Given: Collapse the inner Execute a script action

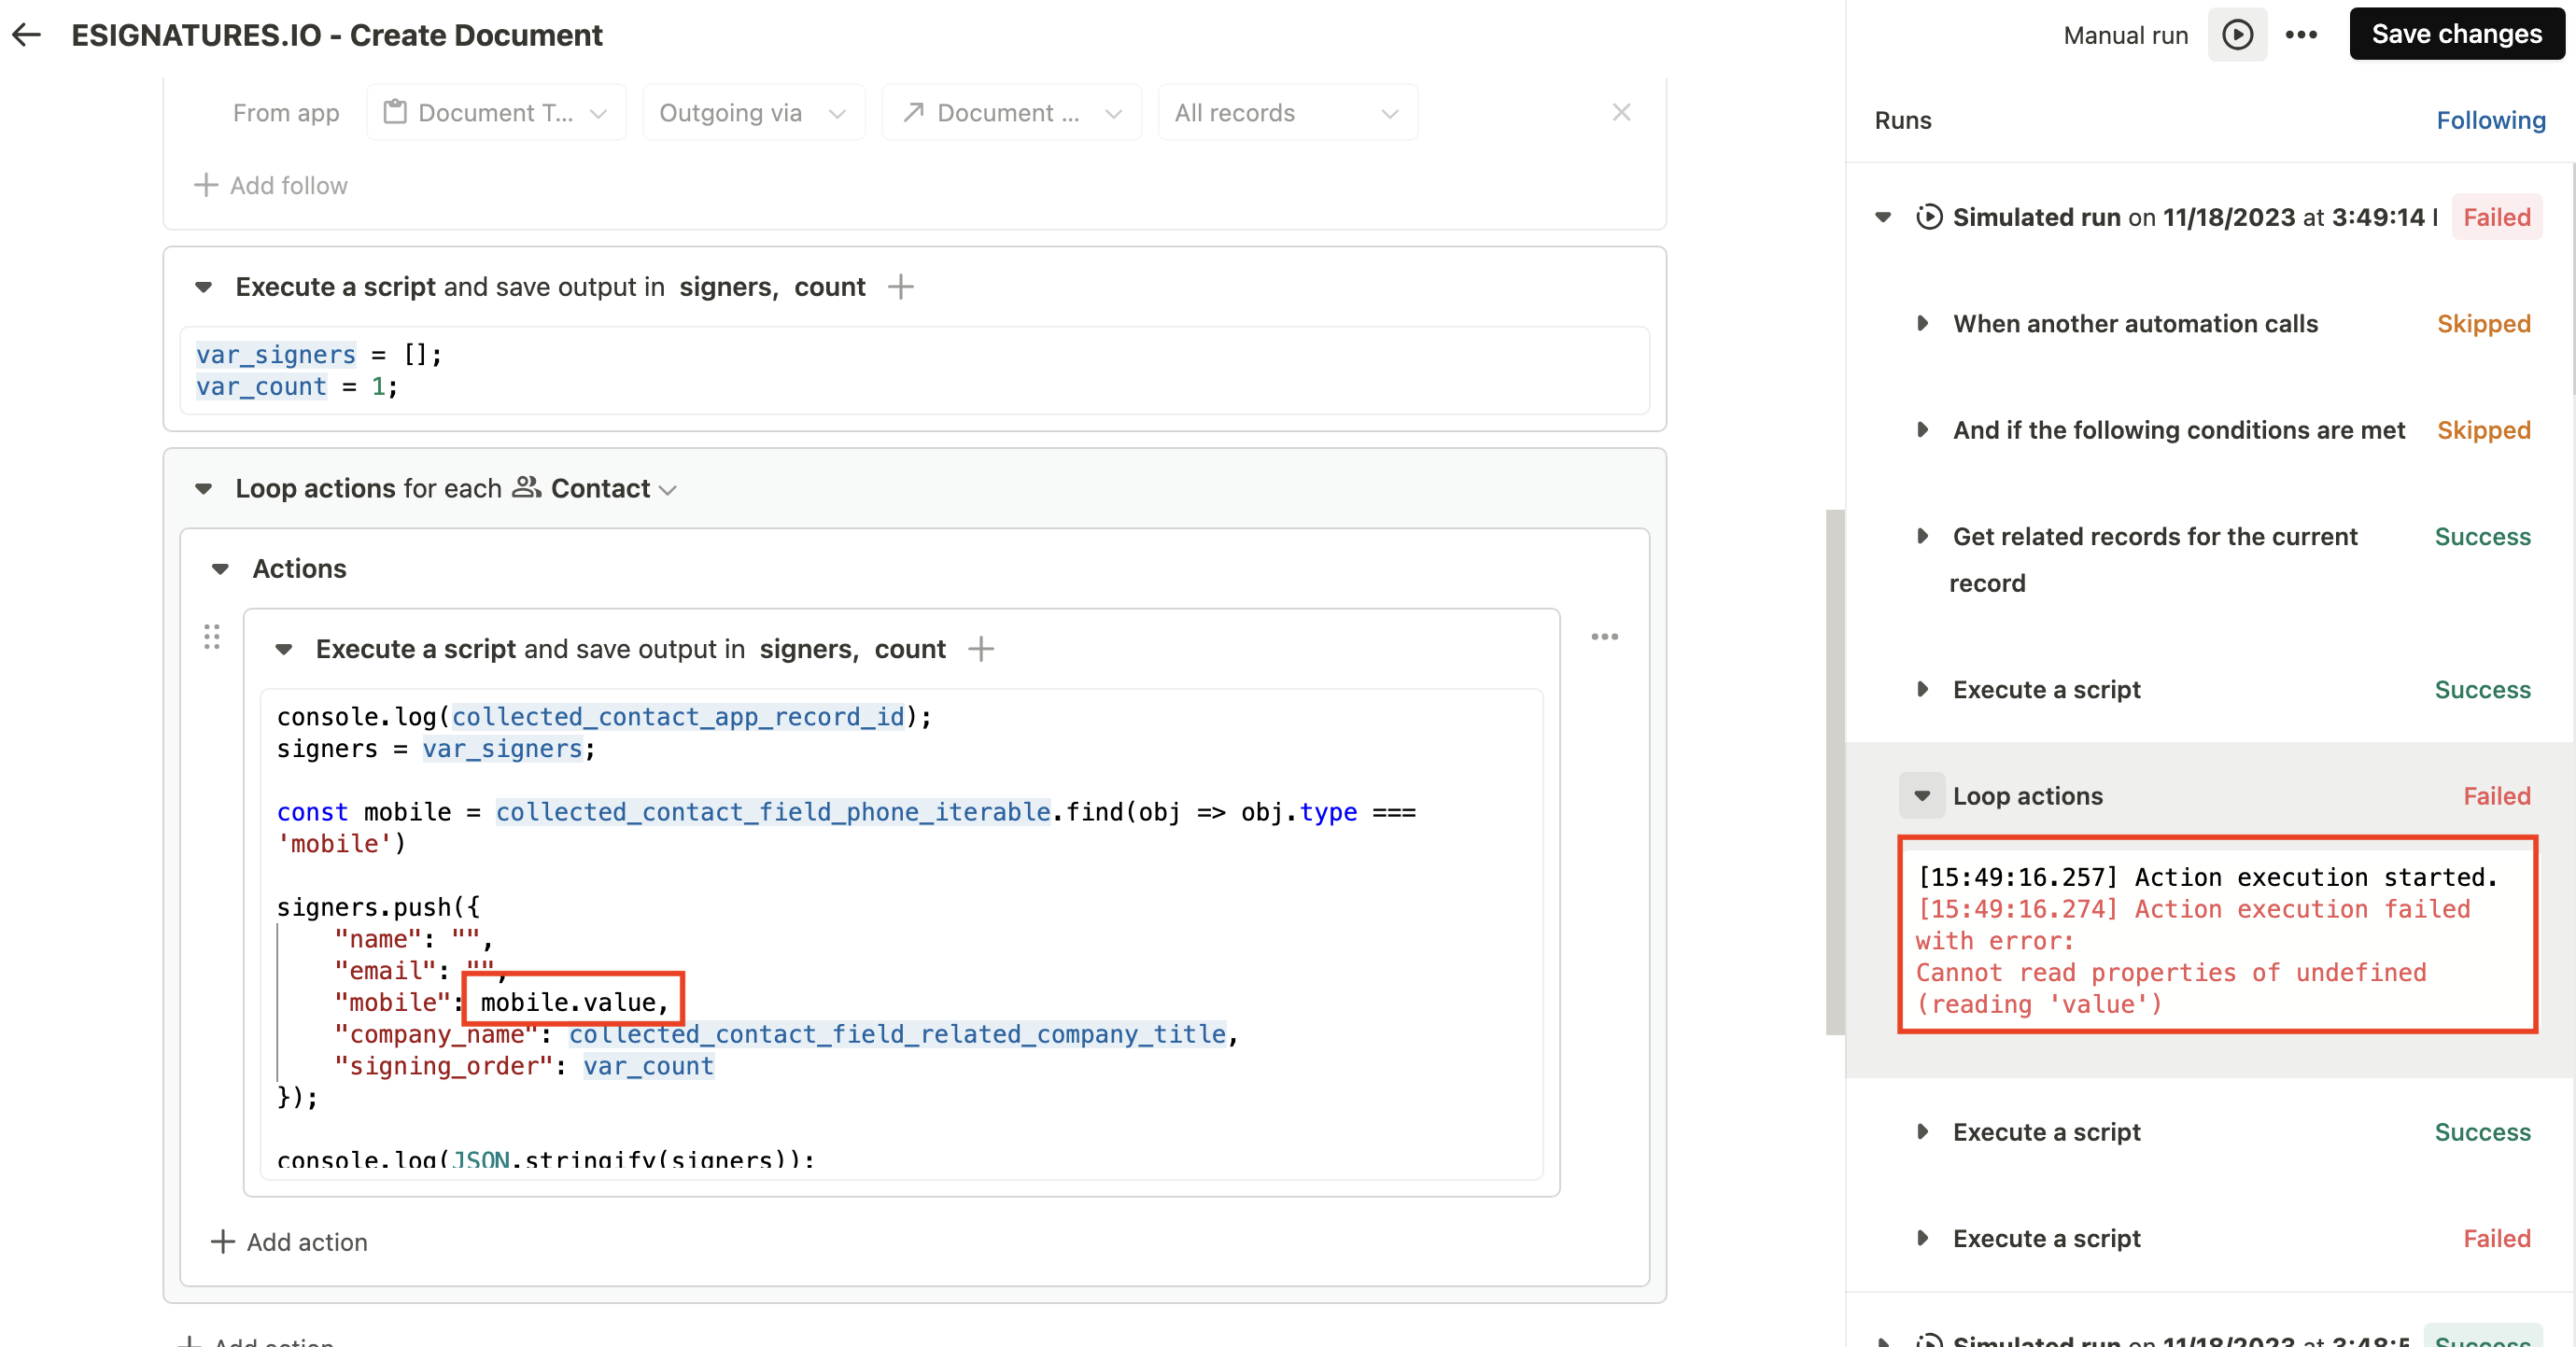Looking at the screenshot, I should [284, 650].
